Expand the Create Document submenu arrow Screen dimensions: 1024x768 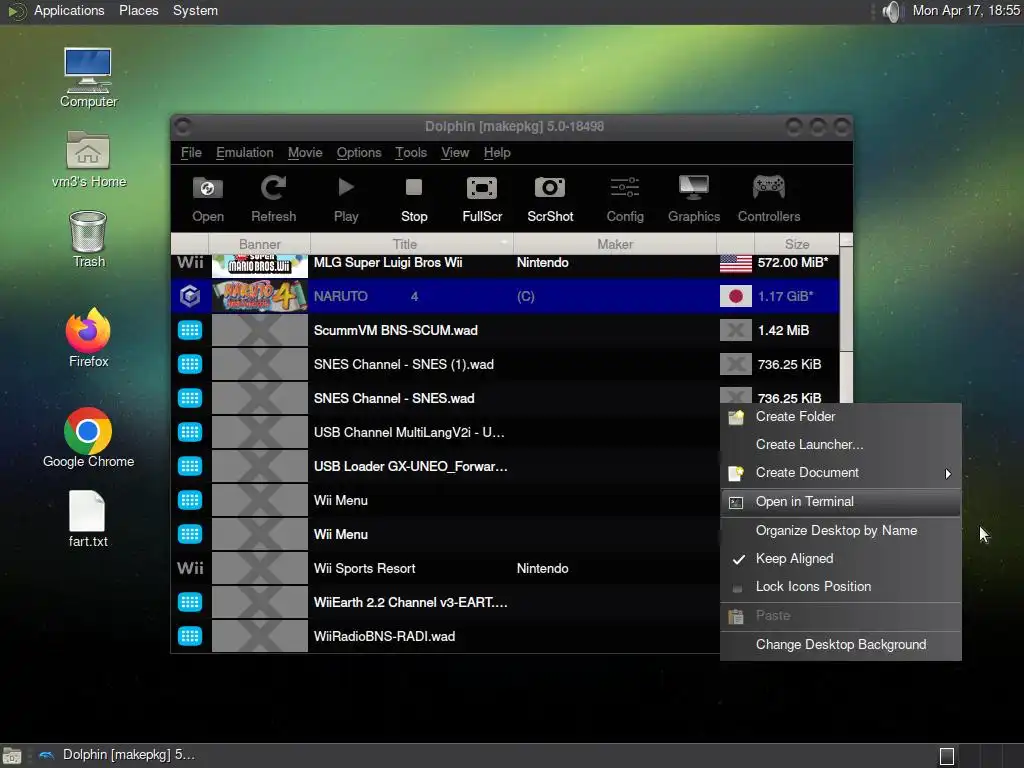coord(948,473)
